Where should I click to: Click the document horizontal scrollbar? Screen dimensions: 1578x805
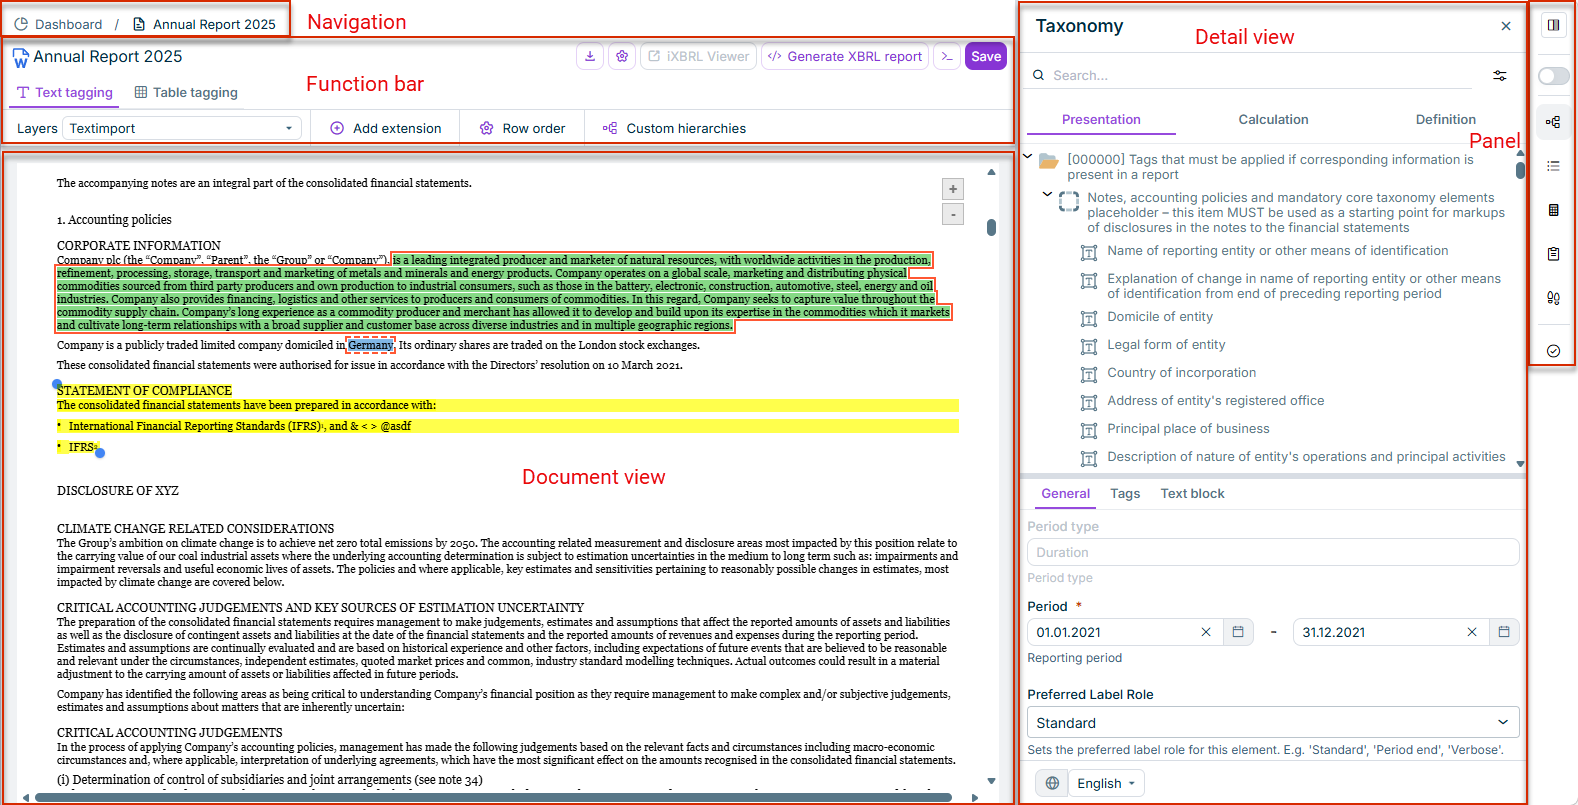click(x=493, y=797)
